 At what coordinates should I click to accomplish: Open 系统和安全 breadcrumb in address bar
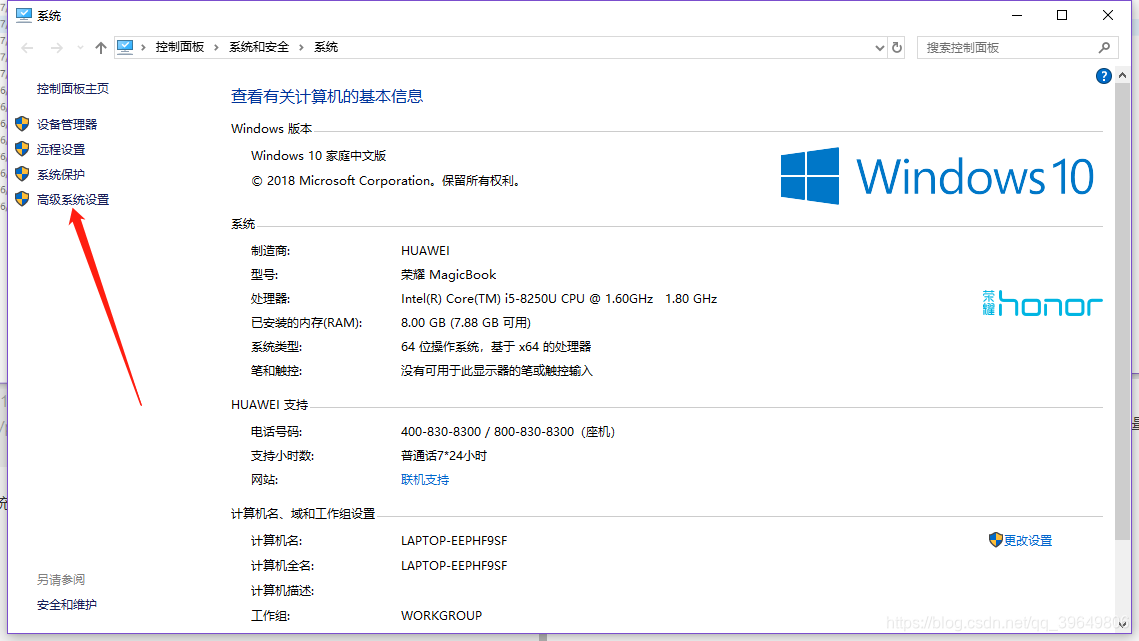tap(259, 47)
